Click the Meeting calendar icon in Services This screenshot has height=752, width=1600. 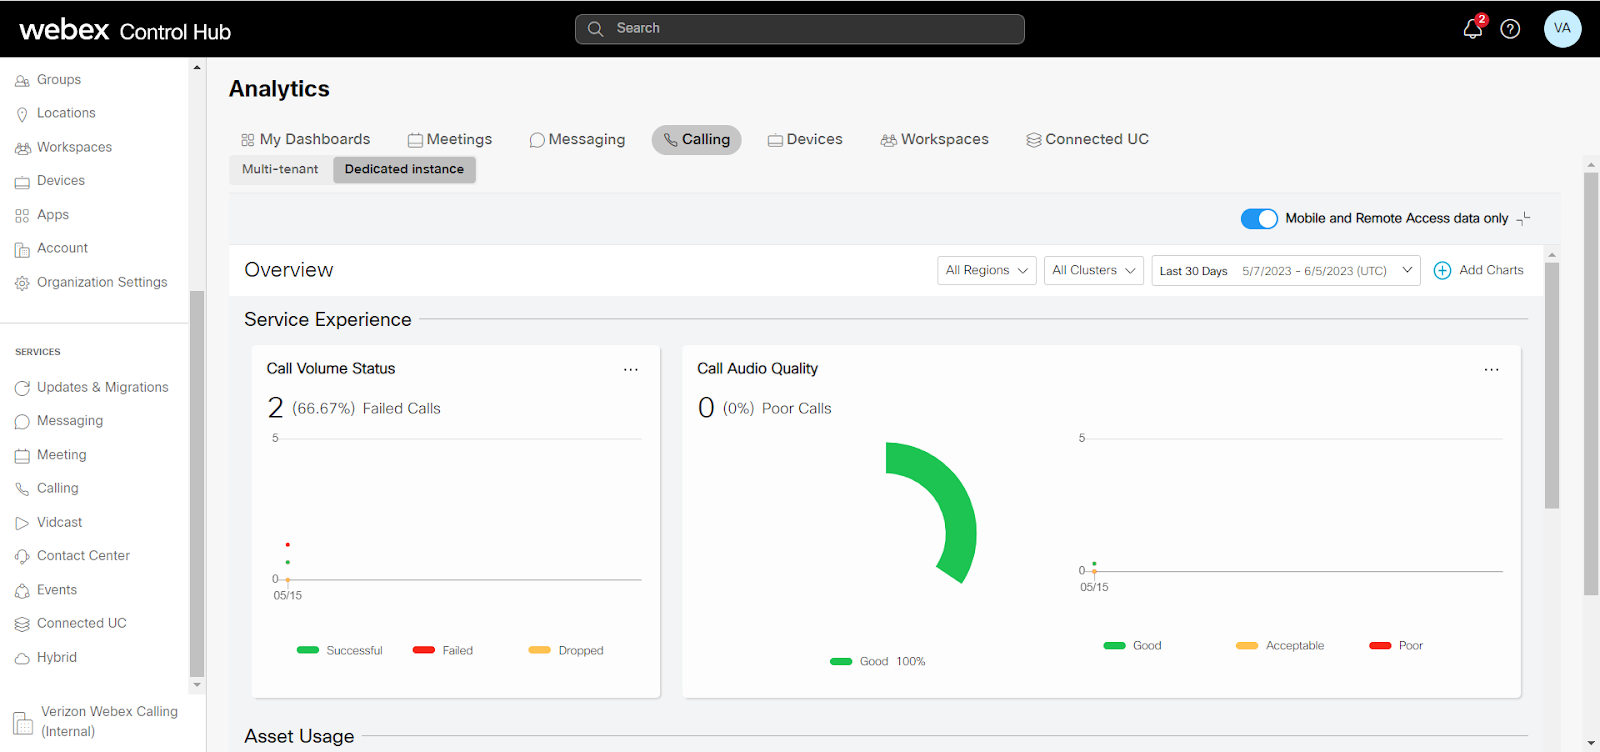(x=22, y=456)
